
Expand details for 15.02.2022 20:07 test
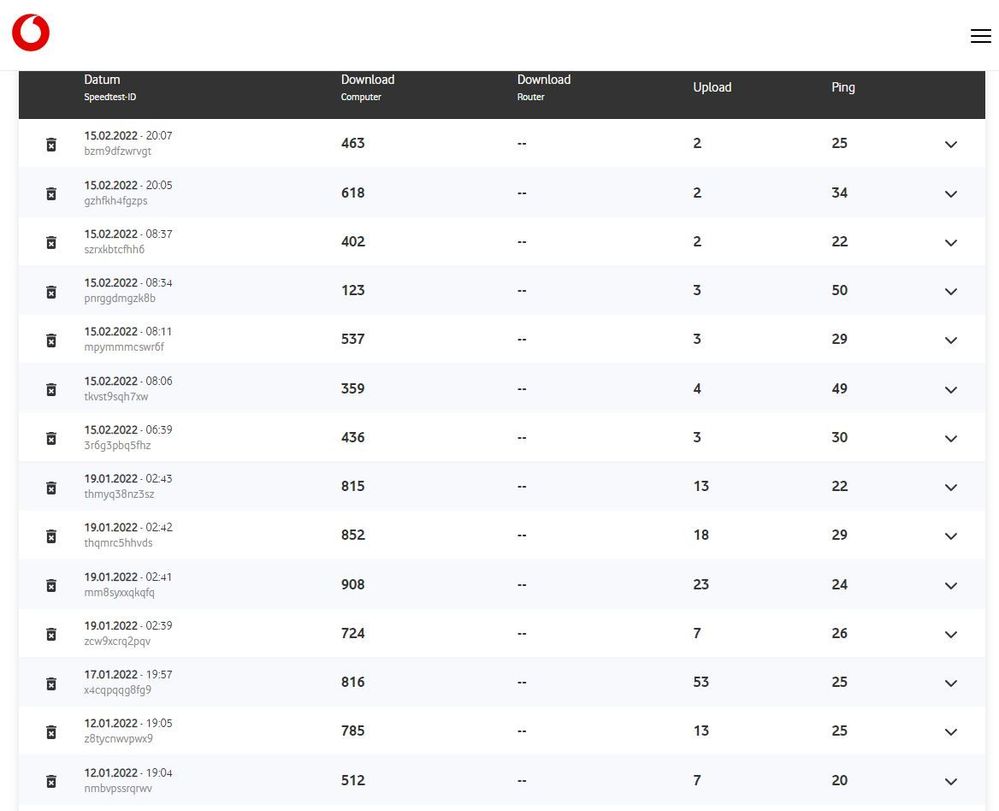pyautogui.click(x=951, y=145)
